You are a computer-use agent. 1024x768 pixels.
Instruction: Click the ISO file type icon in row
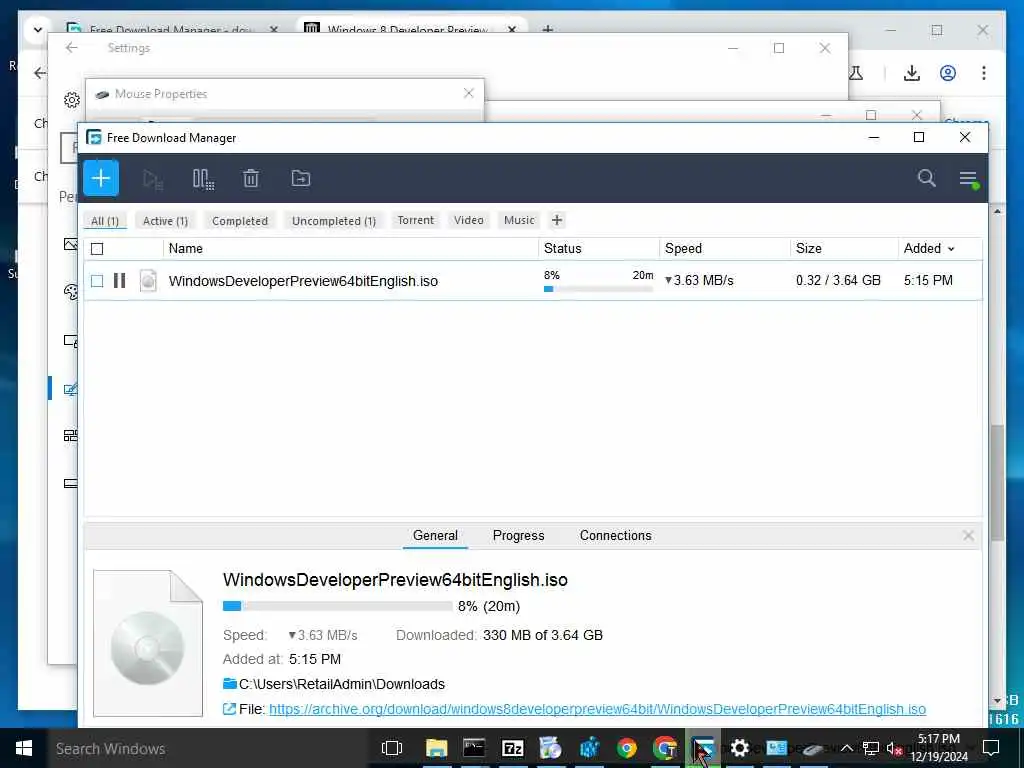[x=148, y=281]
